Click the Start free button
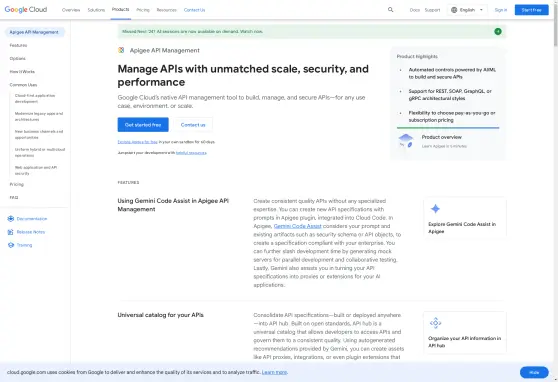Viewport: 558px width, 382px height. tap(531, 10)
